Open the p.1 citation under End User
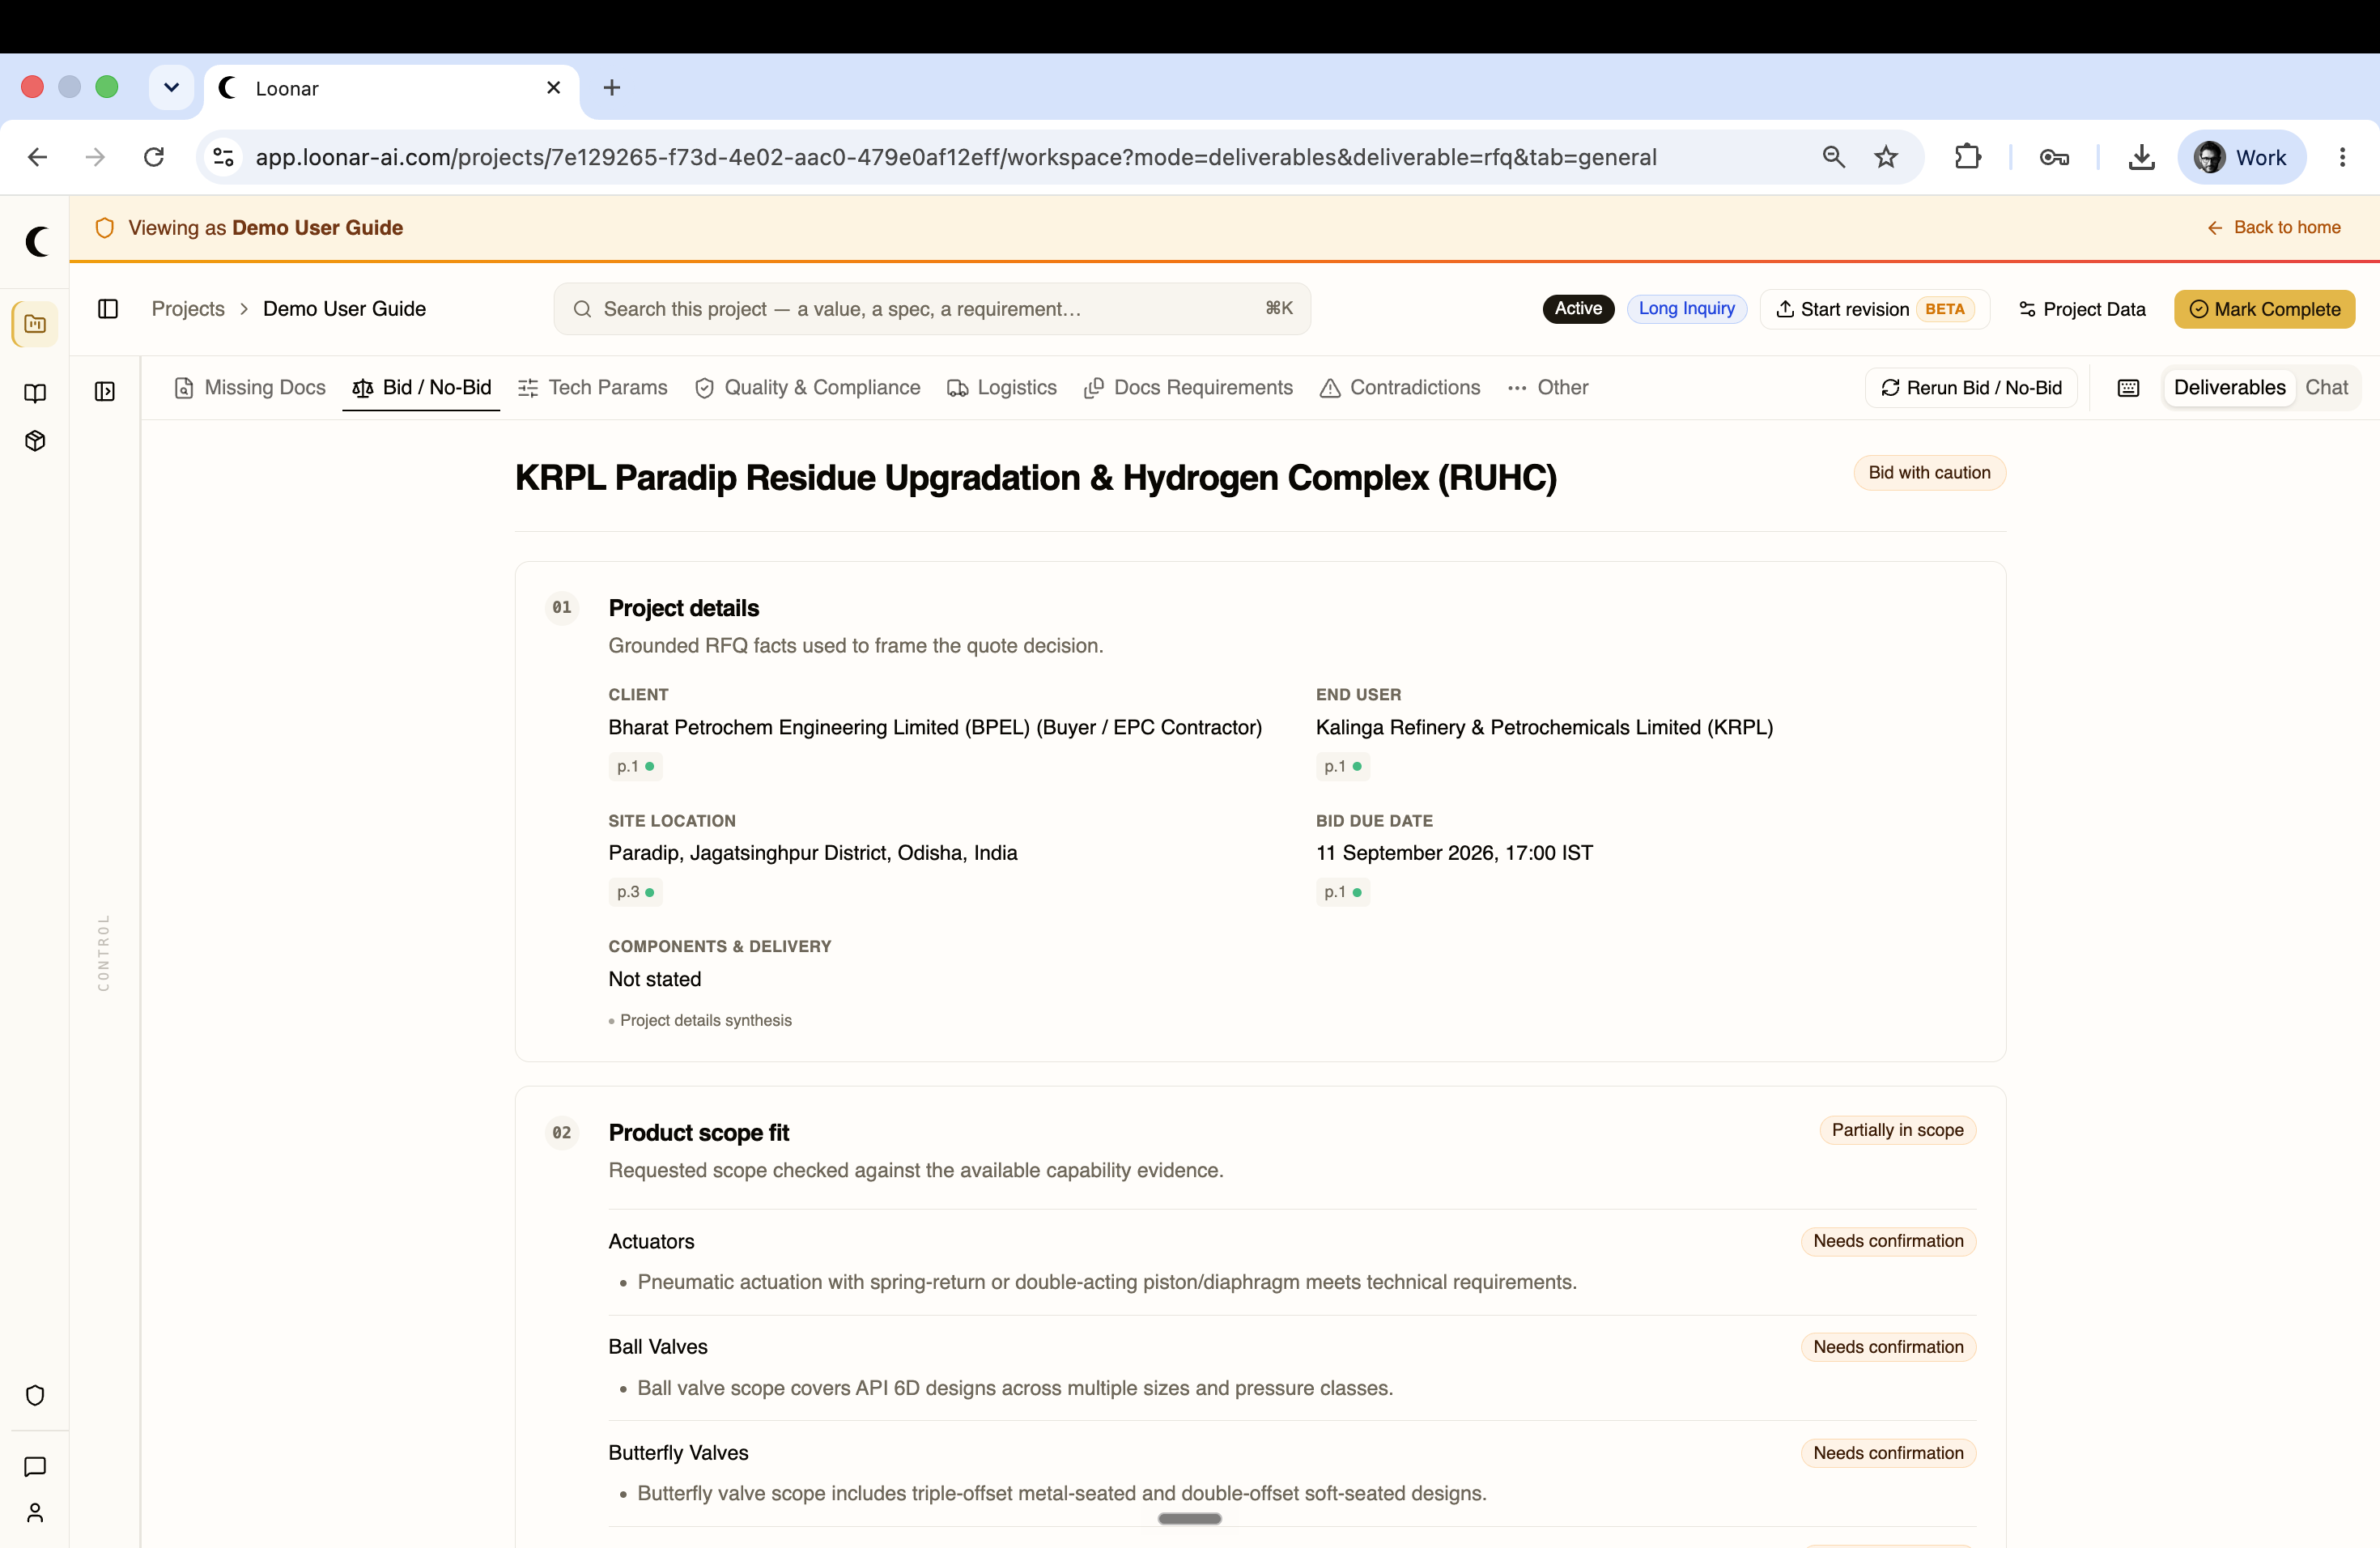 1342,767
